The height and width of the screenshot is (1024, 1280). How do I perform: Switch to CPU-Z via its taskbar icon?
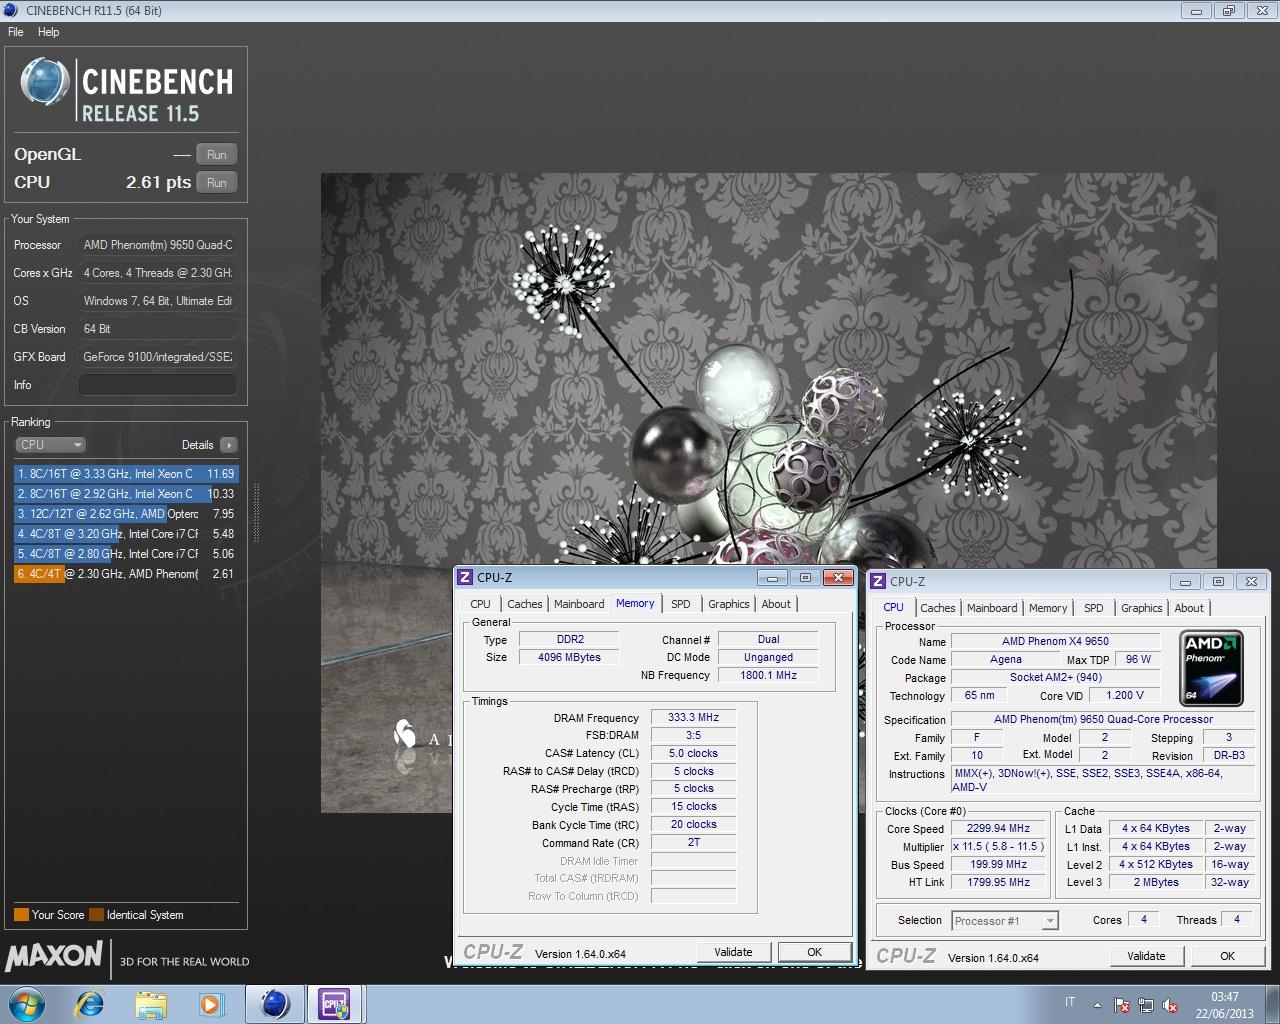[x=334, y=1004]
